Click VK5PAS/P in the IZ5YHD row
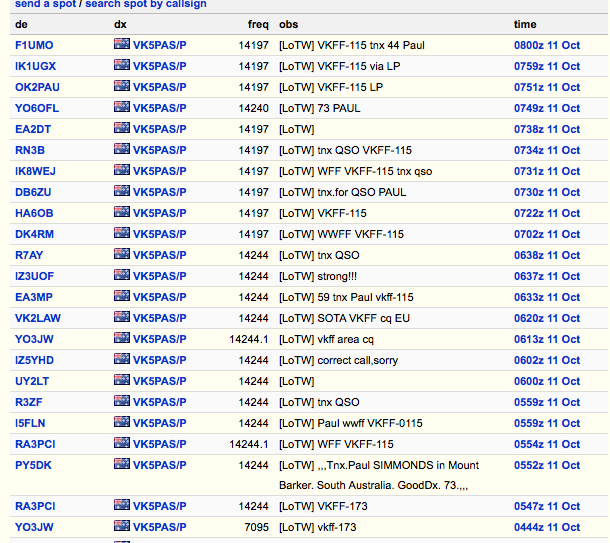Screen dimensions: 610x543 point(159,360)
